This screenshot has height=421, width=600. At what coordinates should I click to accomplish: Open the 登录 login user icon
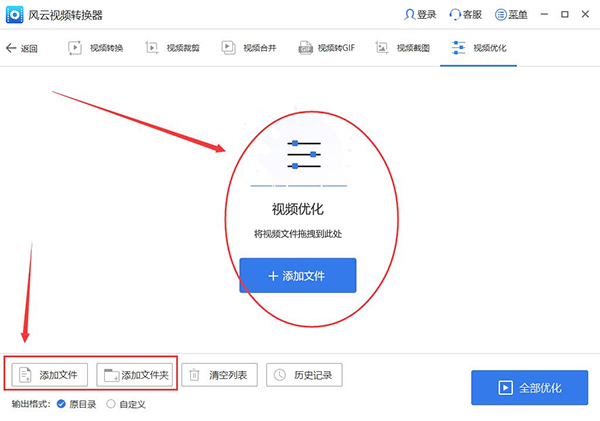coord(409,15)
